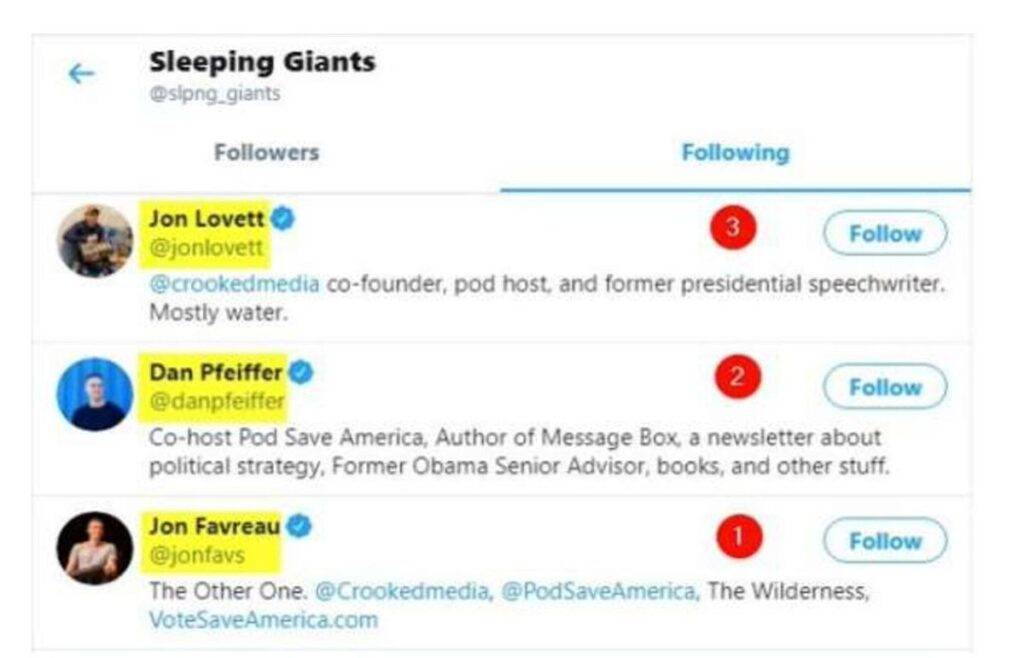Click the back arrow icon

pyautogui.click(x=81, y=74)
